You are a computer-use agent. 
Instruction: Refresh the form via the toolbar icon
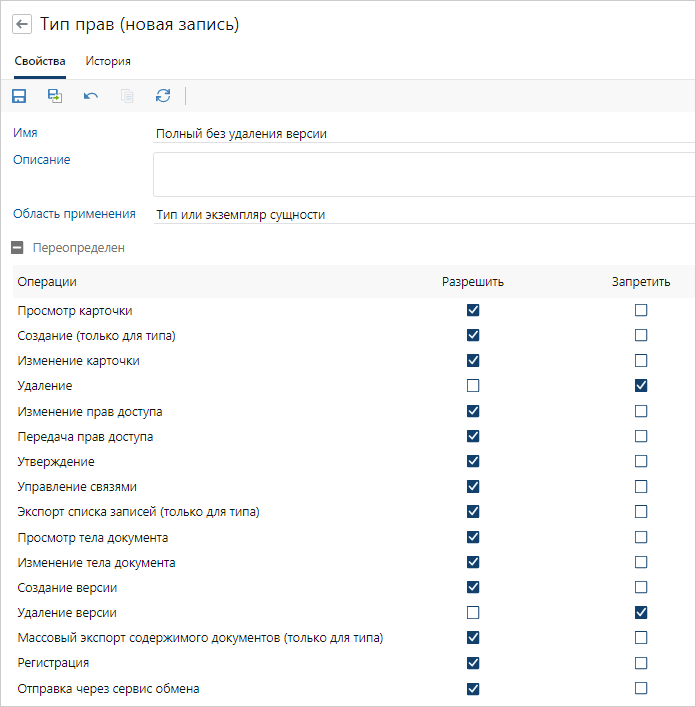click(x=163, y=96)
